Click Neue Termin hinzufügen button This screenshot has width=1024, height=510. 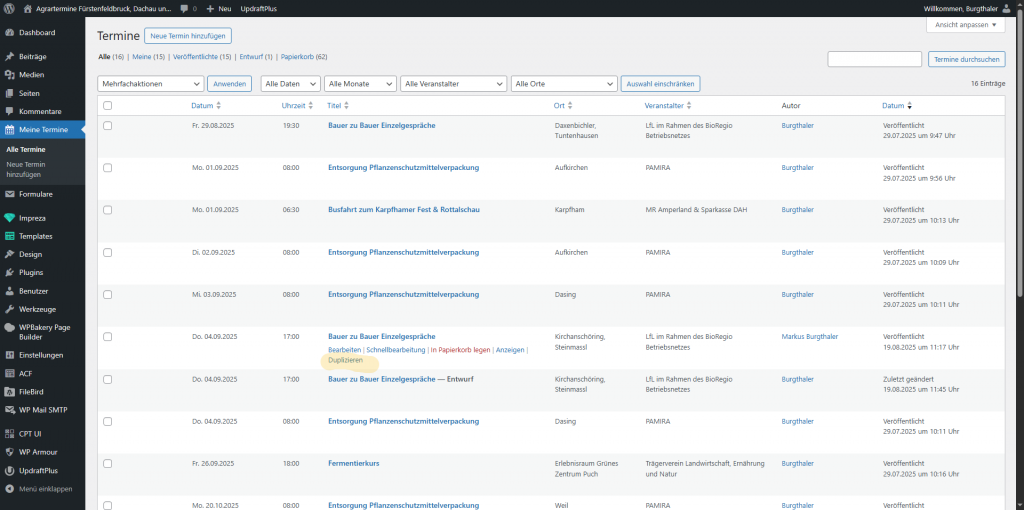[x=188, y=36]
